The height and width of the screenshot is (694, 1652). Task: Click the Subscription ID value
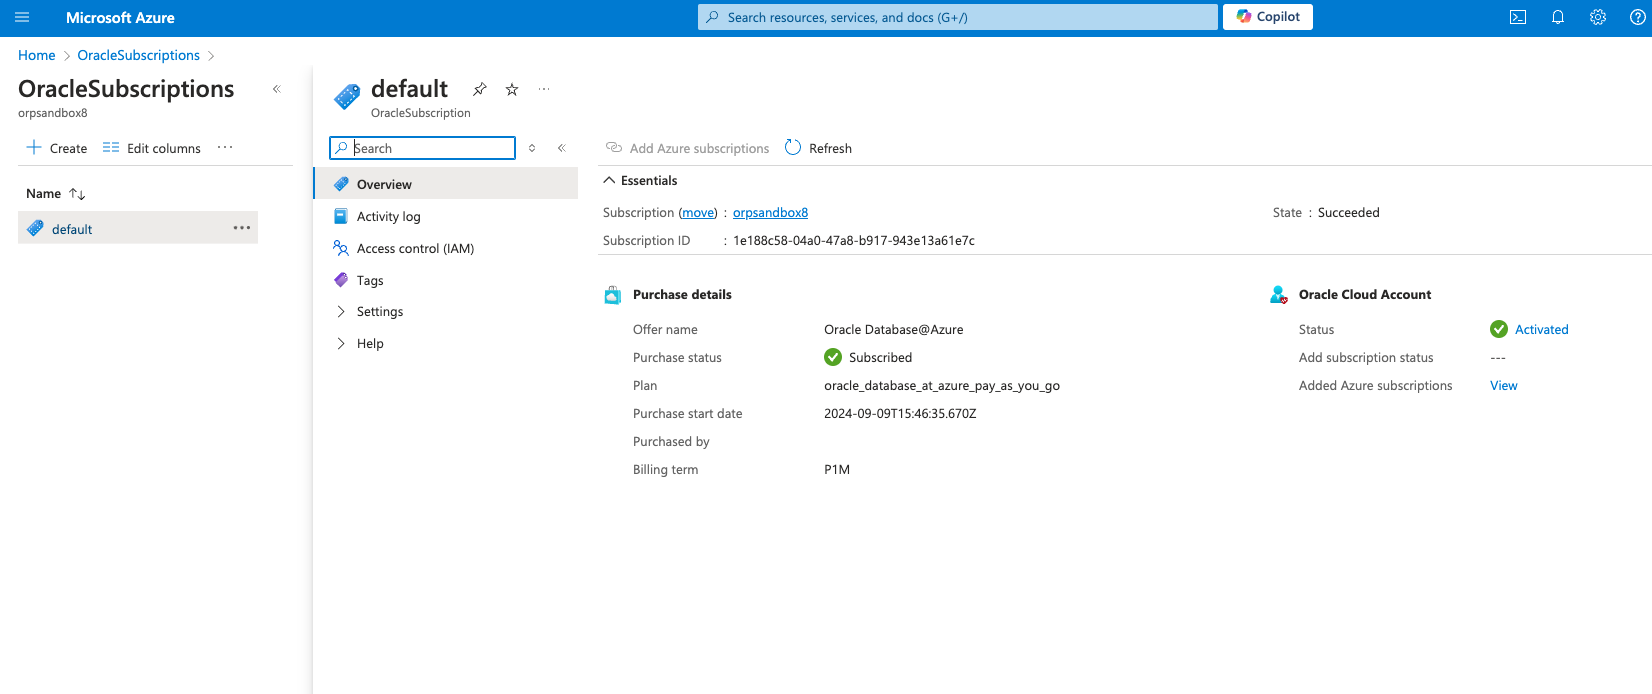tap(854, 241)
